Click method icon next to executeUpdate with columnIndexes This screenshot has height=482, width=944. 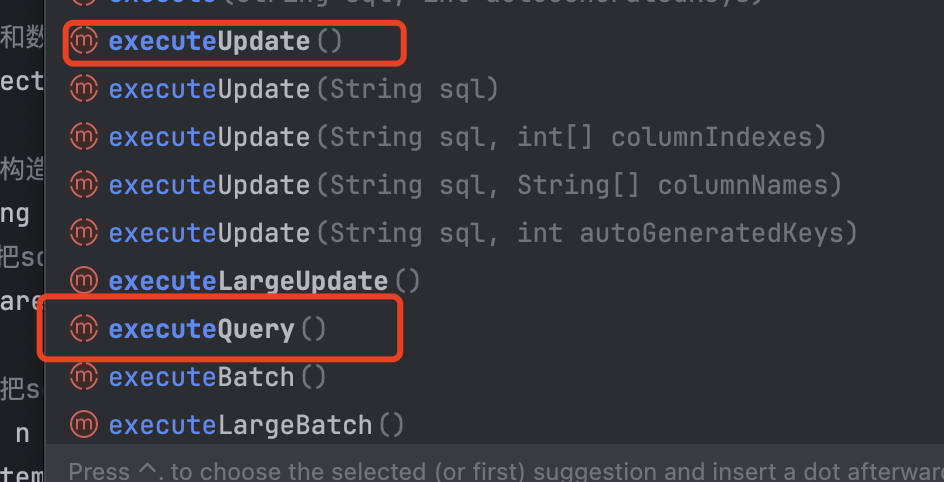(84, 137)
